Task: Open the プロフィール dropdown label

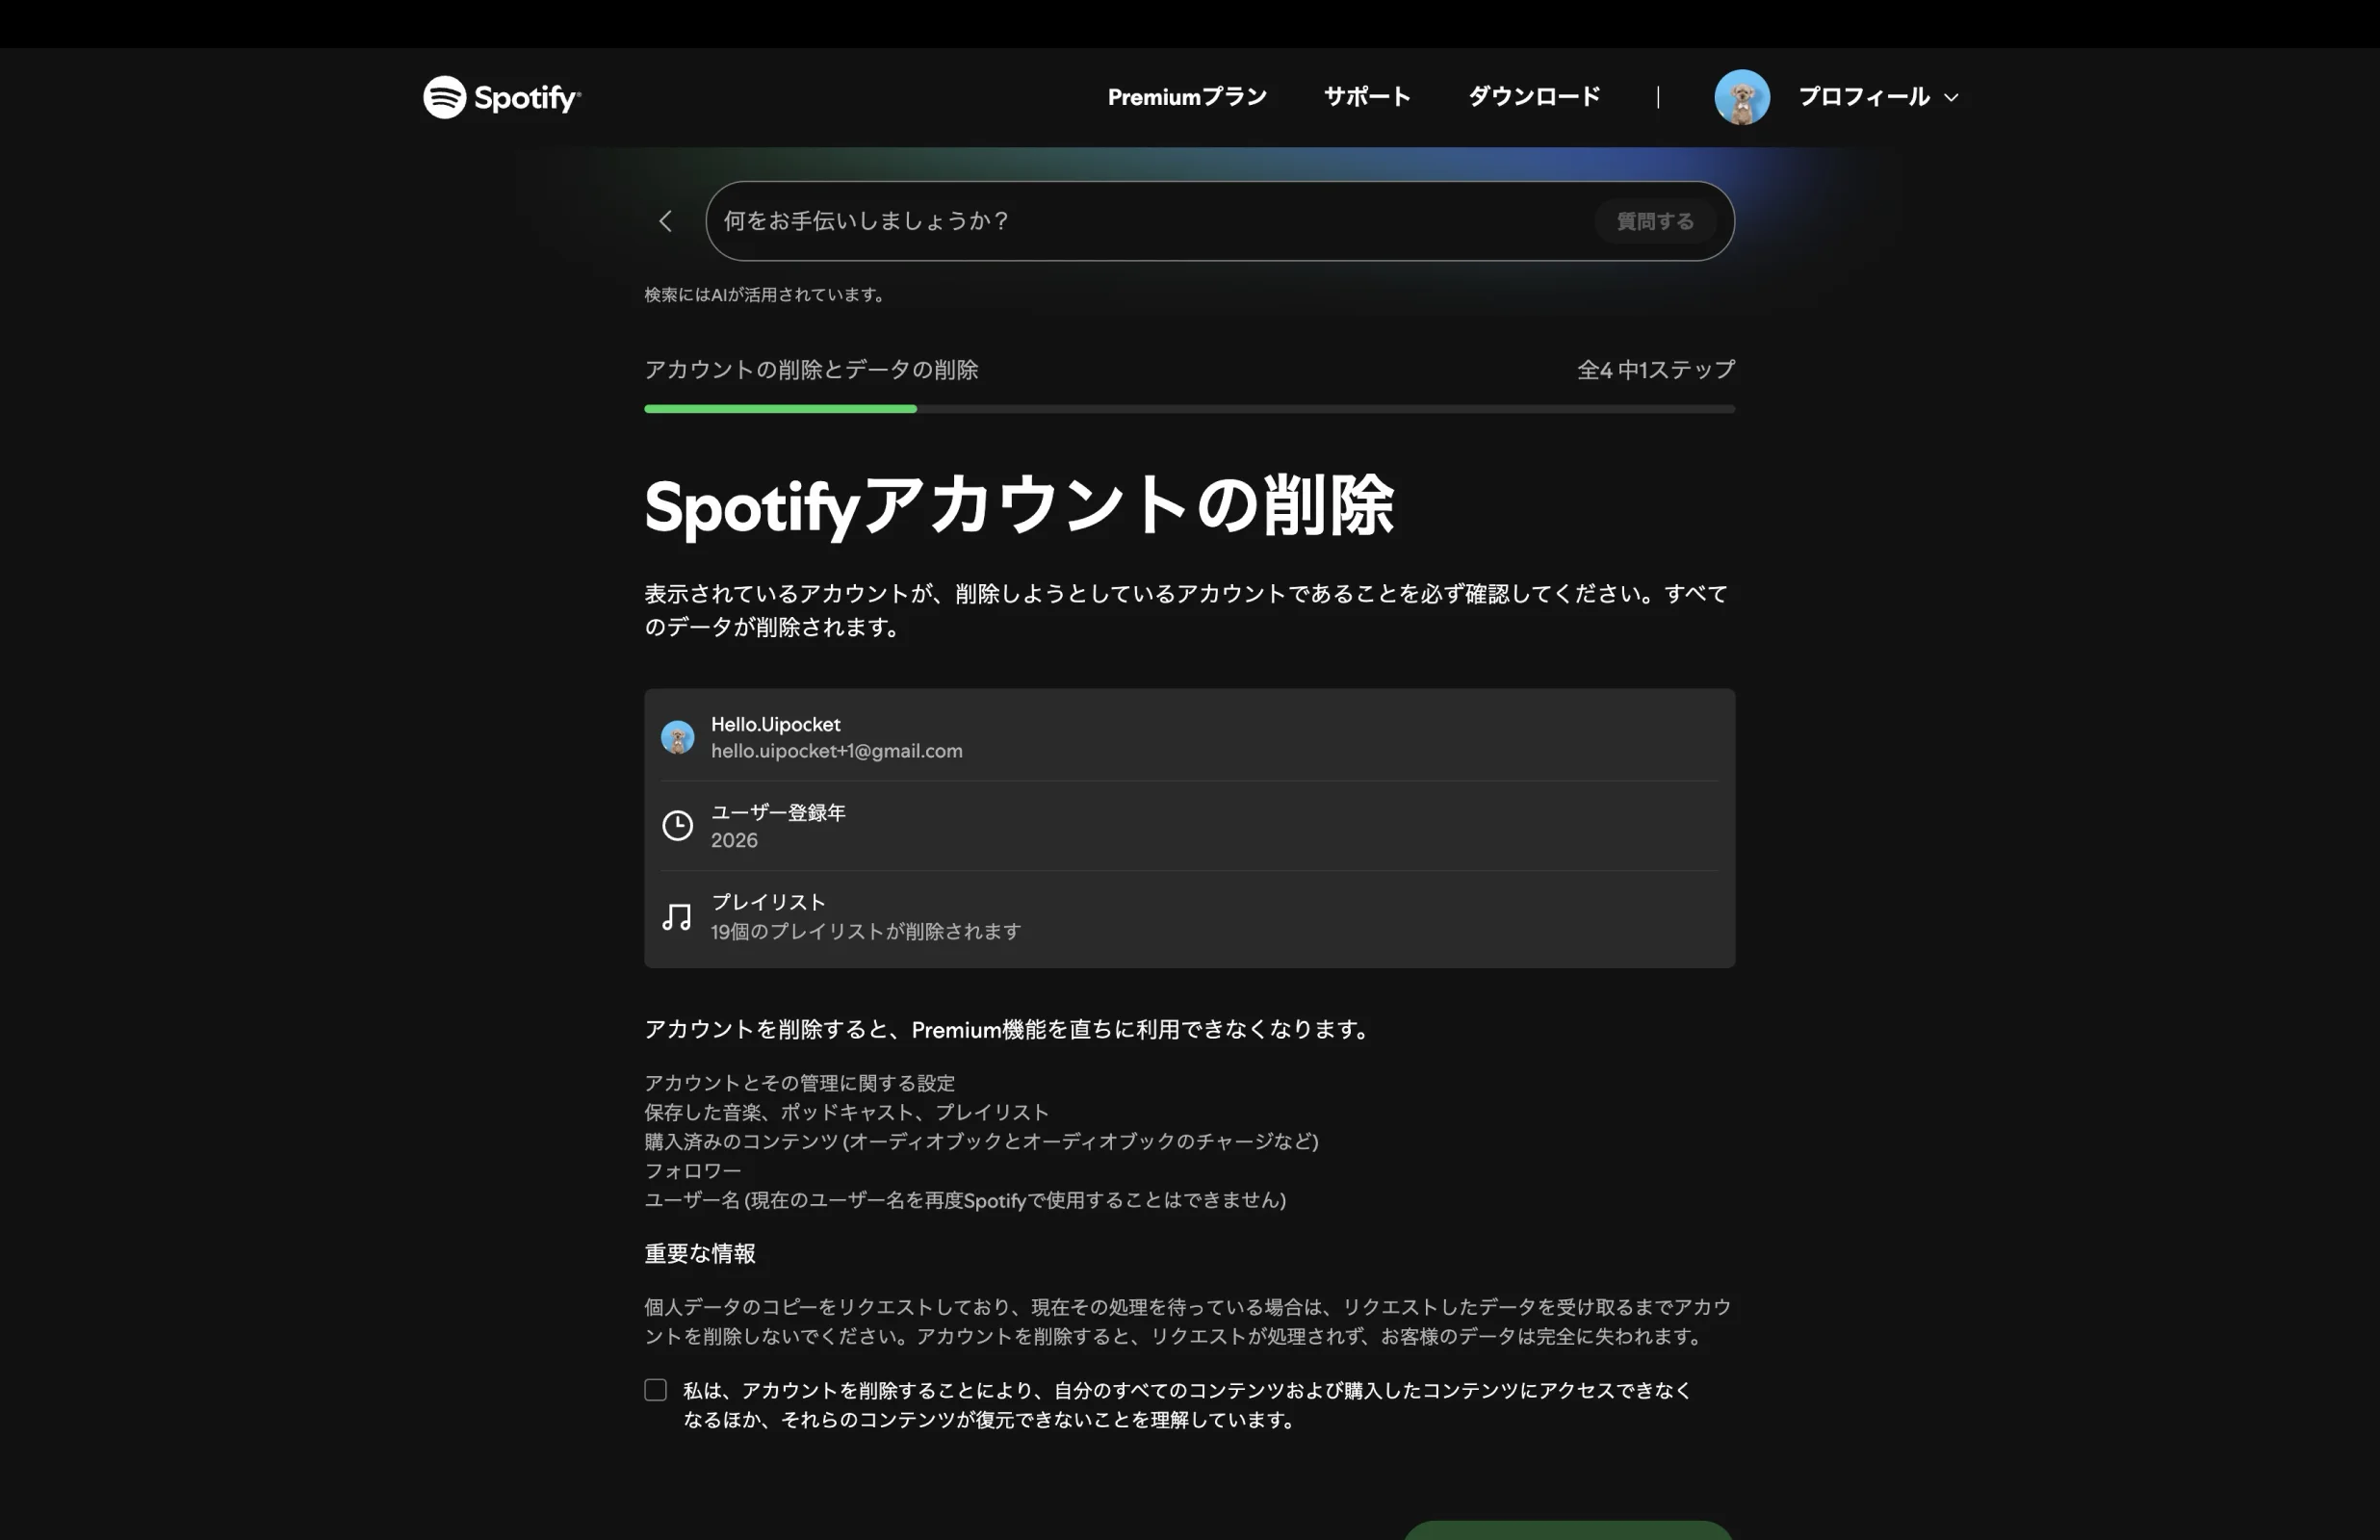Action: click(x=1864, y=97)
